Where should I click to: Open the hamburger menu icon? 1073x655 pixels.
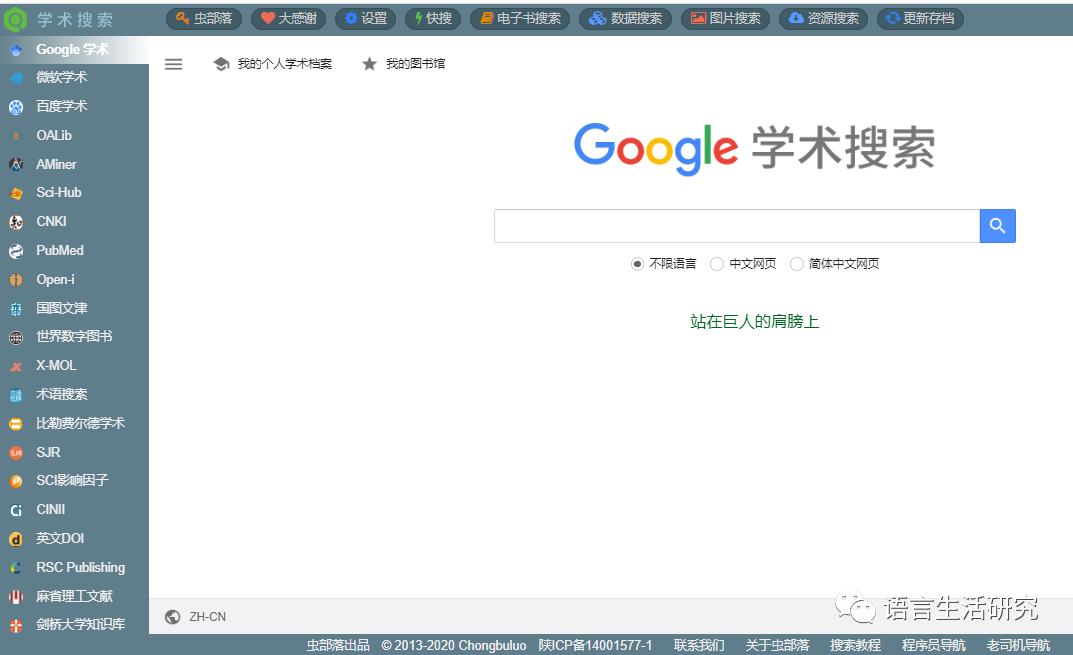point(174,64)
